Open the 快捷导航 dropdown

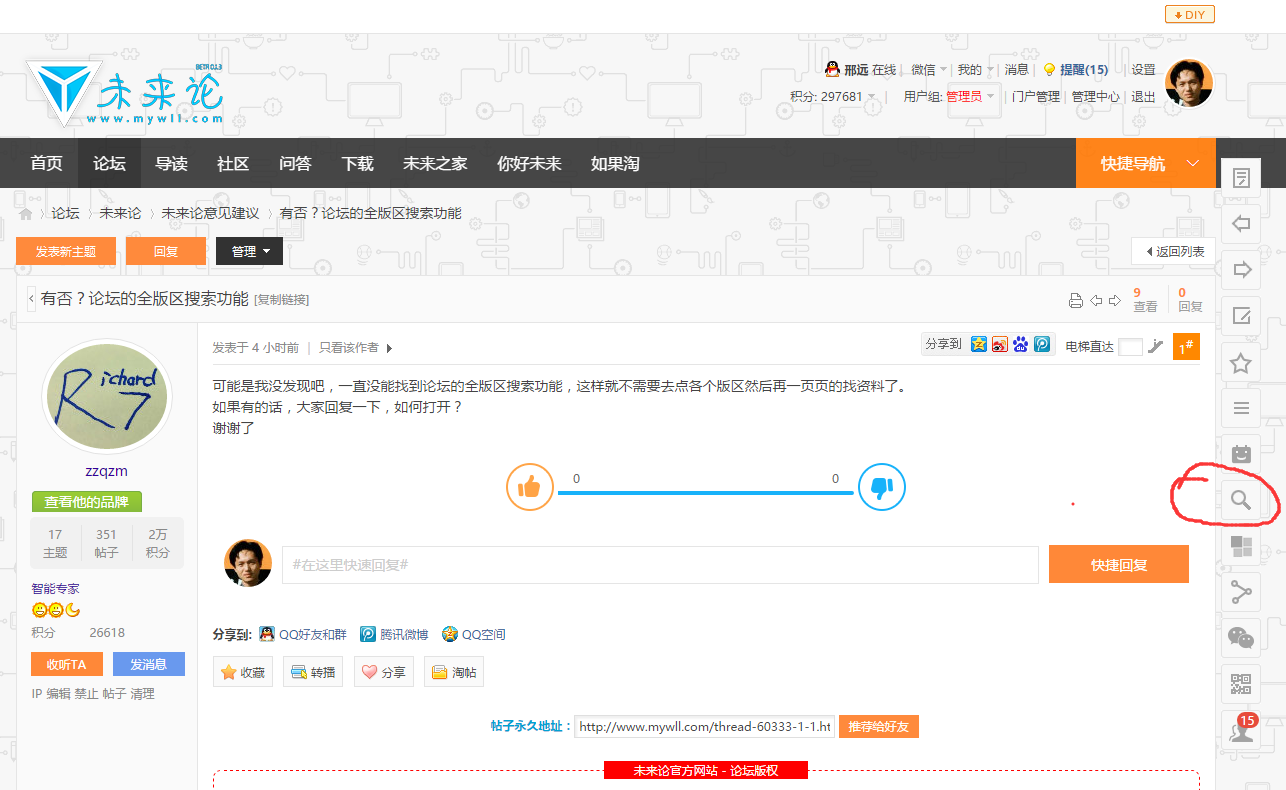[1145, 163]
